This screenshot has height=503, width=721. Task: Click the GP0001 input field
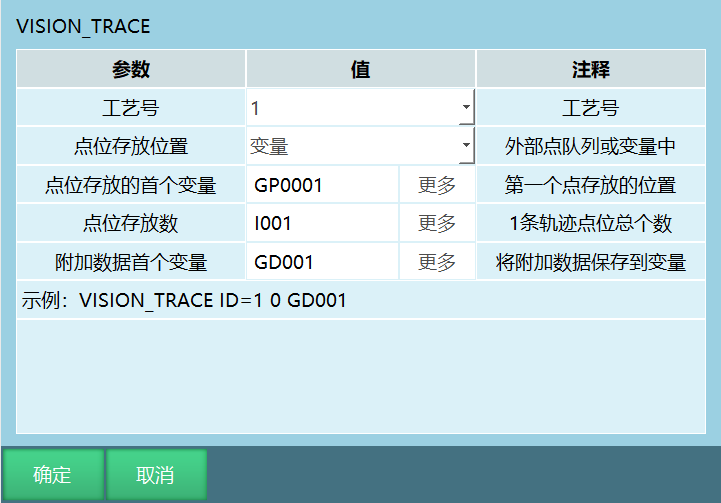(x=323, y=185)
